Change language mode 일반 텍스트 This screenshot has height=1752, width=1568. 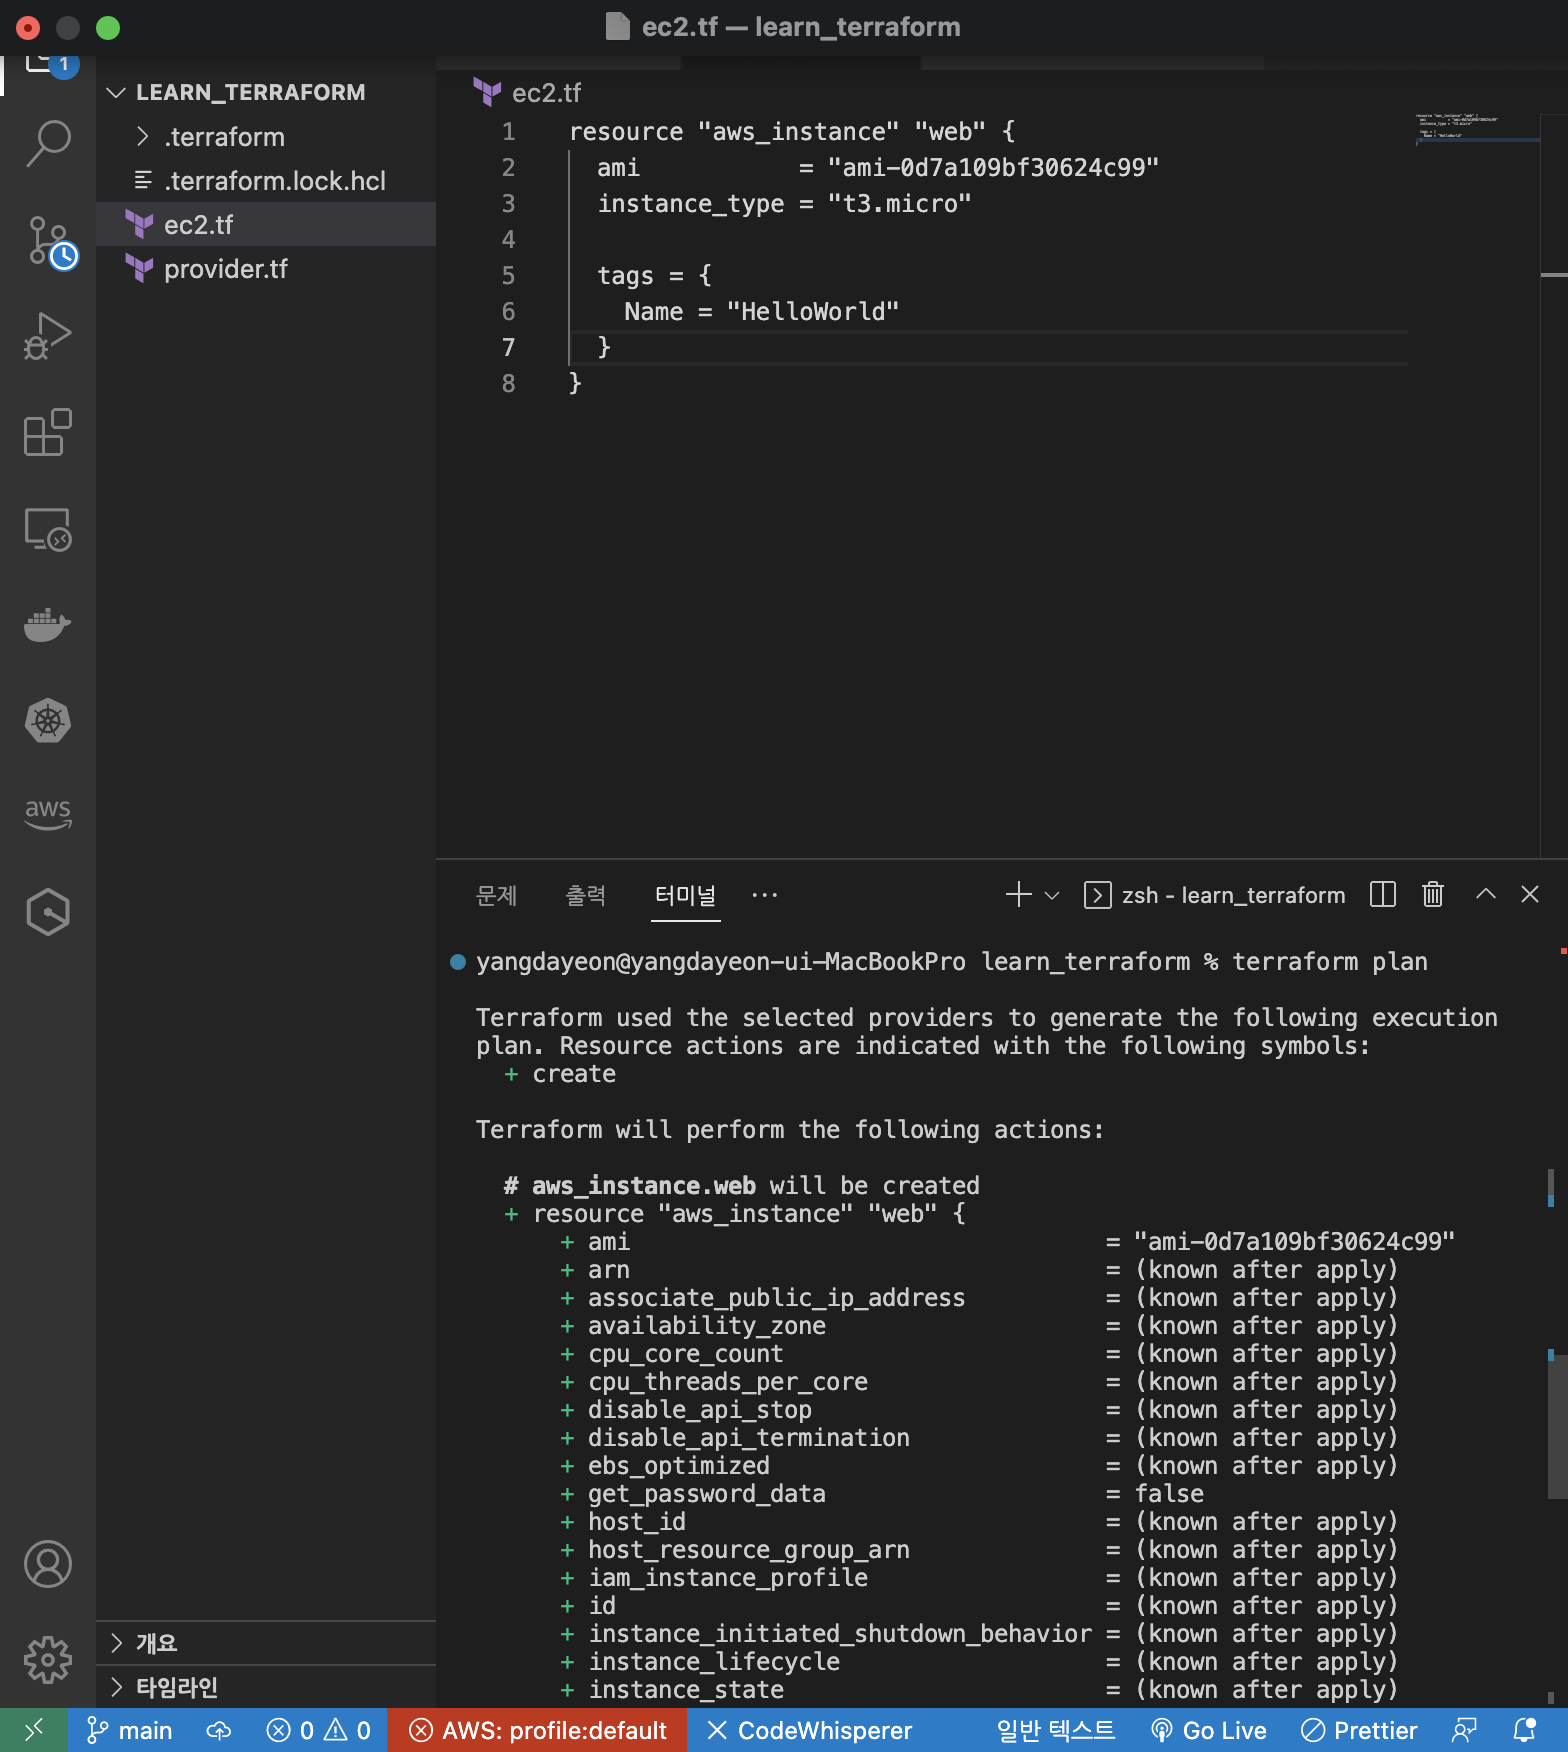pos(1055,1730)
